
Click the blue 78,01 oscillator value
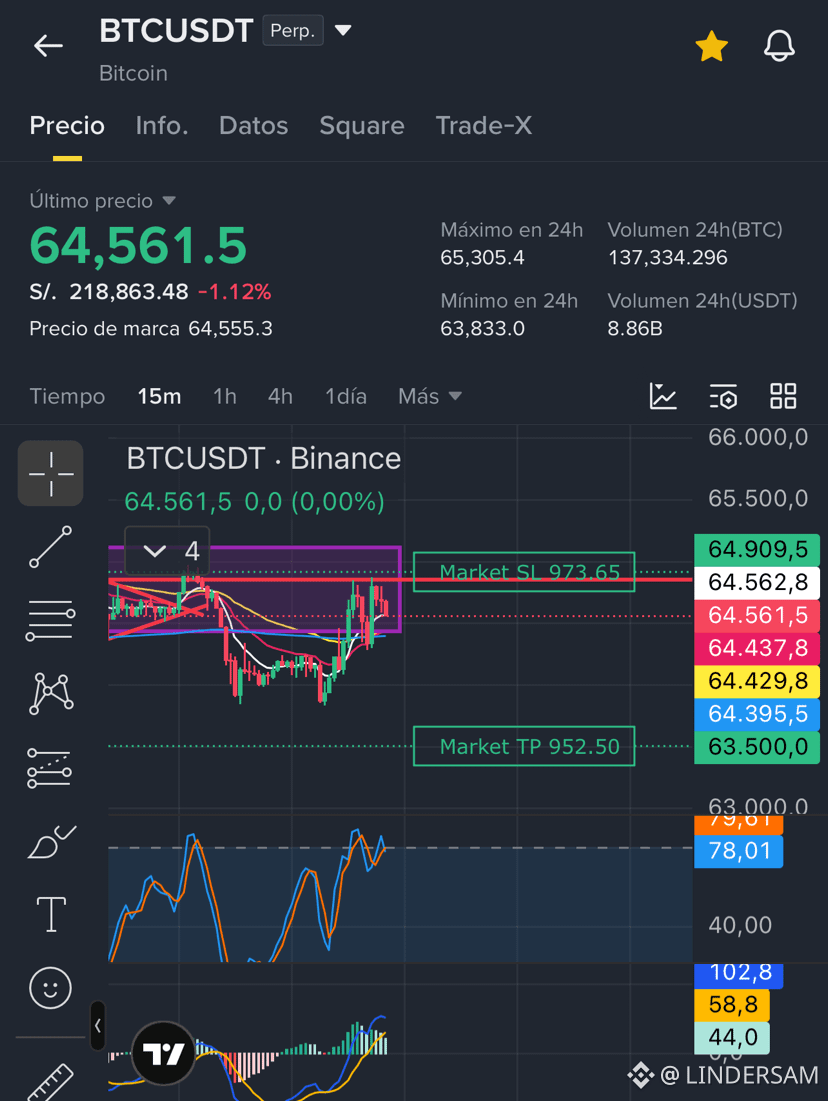pyautogui.click(x=738, y=851)
